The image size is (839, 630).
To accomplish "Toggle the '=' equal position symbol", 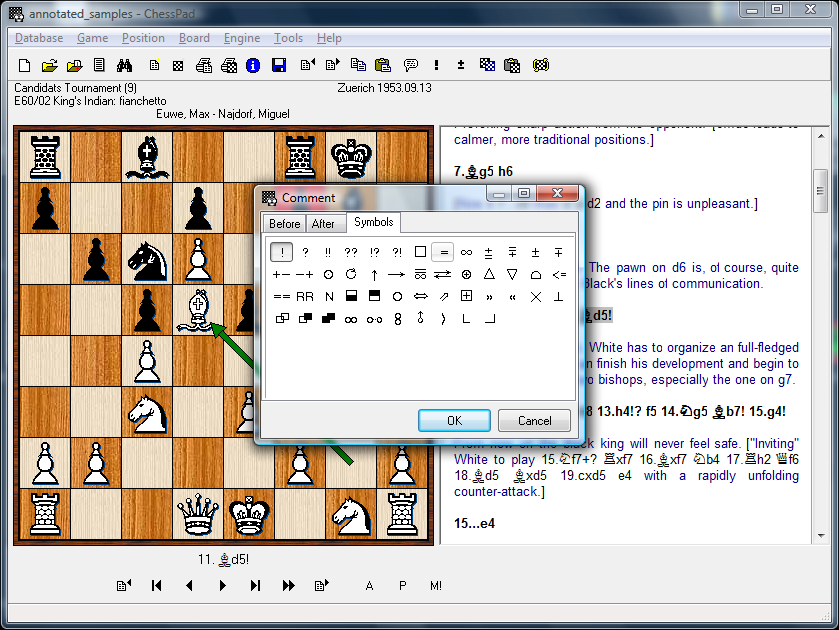I will coord(444,252).
